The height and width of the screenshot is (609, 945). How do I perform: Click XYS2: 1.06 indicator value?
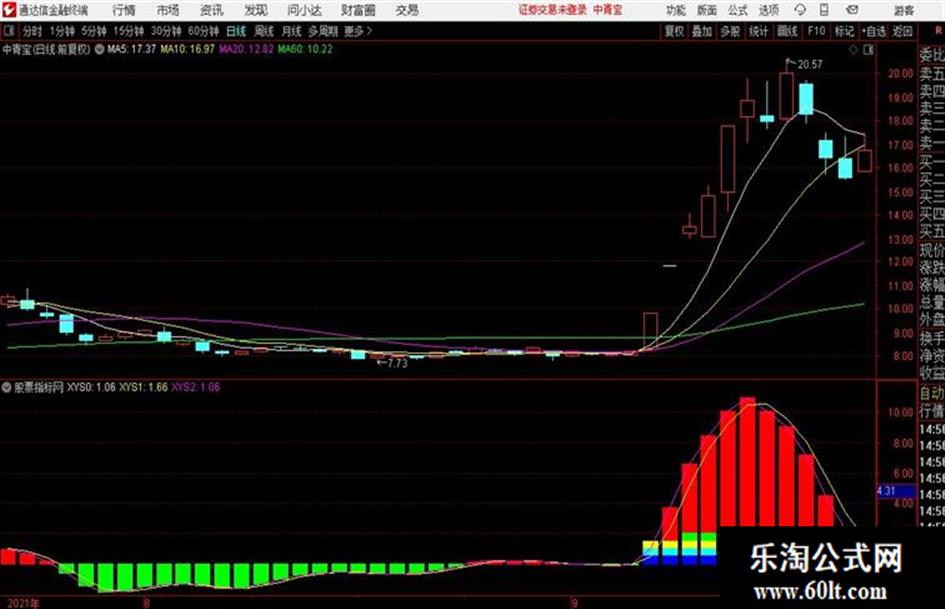(196, 387)
